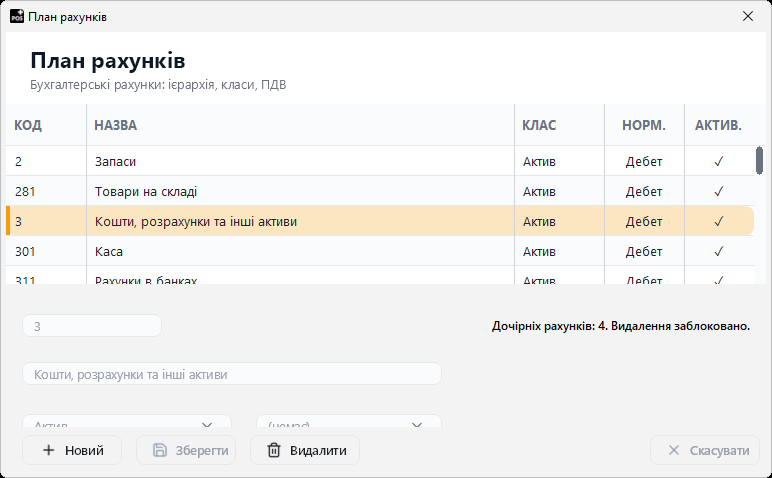The image size is (772, 478).
Task: Click active checkmark in highlighted row 3
Action: [x=718, y=222]
